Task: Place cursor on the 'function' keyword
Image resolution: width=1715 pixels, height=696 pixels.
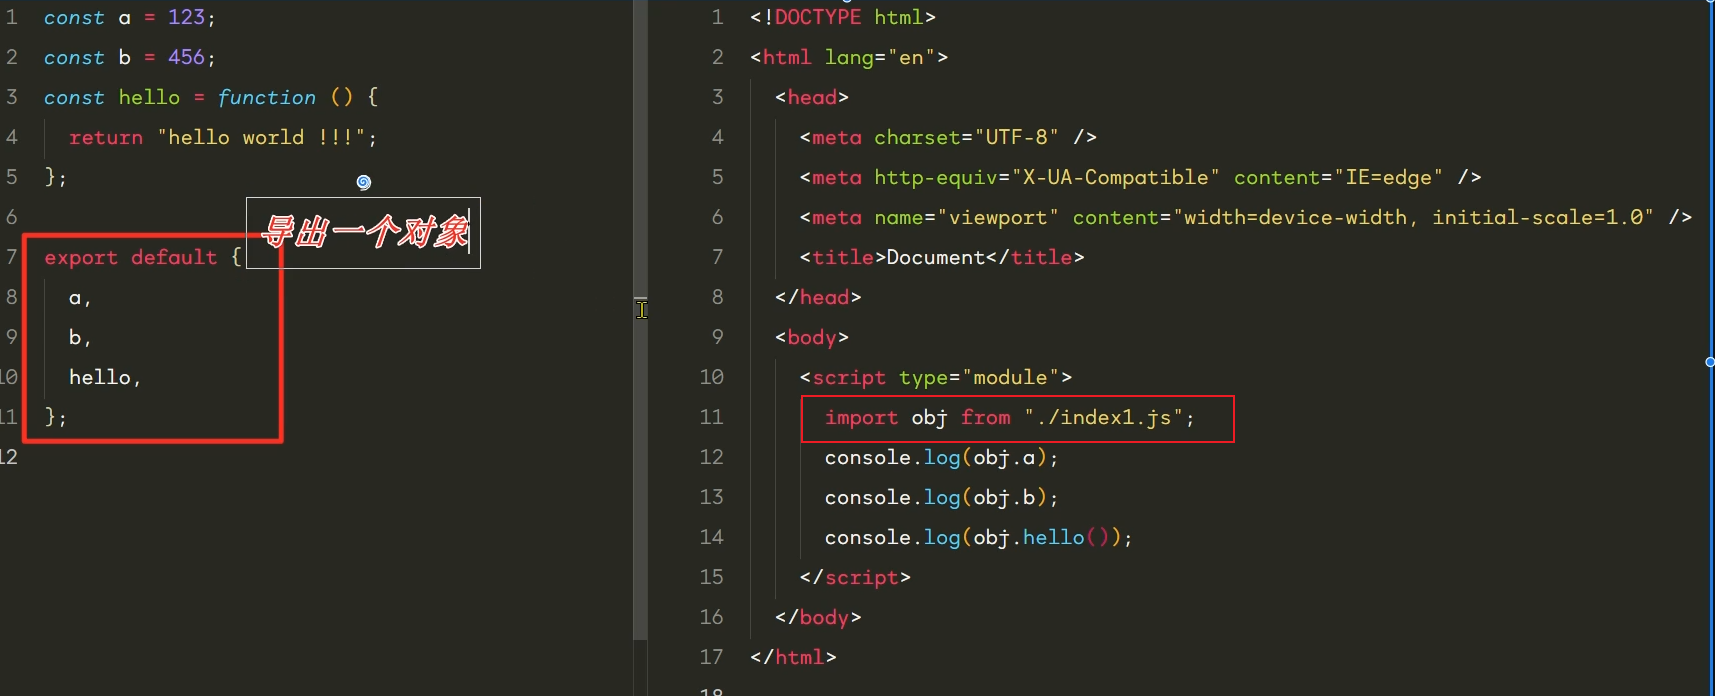Action: (x=266, y=97)
